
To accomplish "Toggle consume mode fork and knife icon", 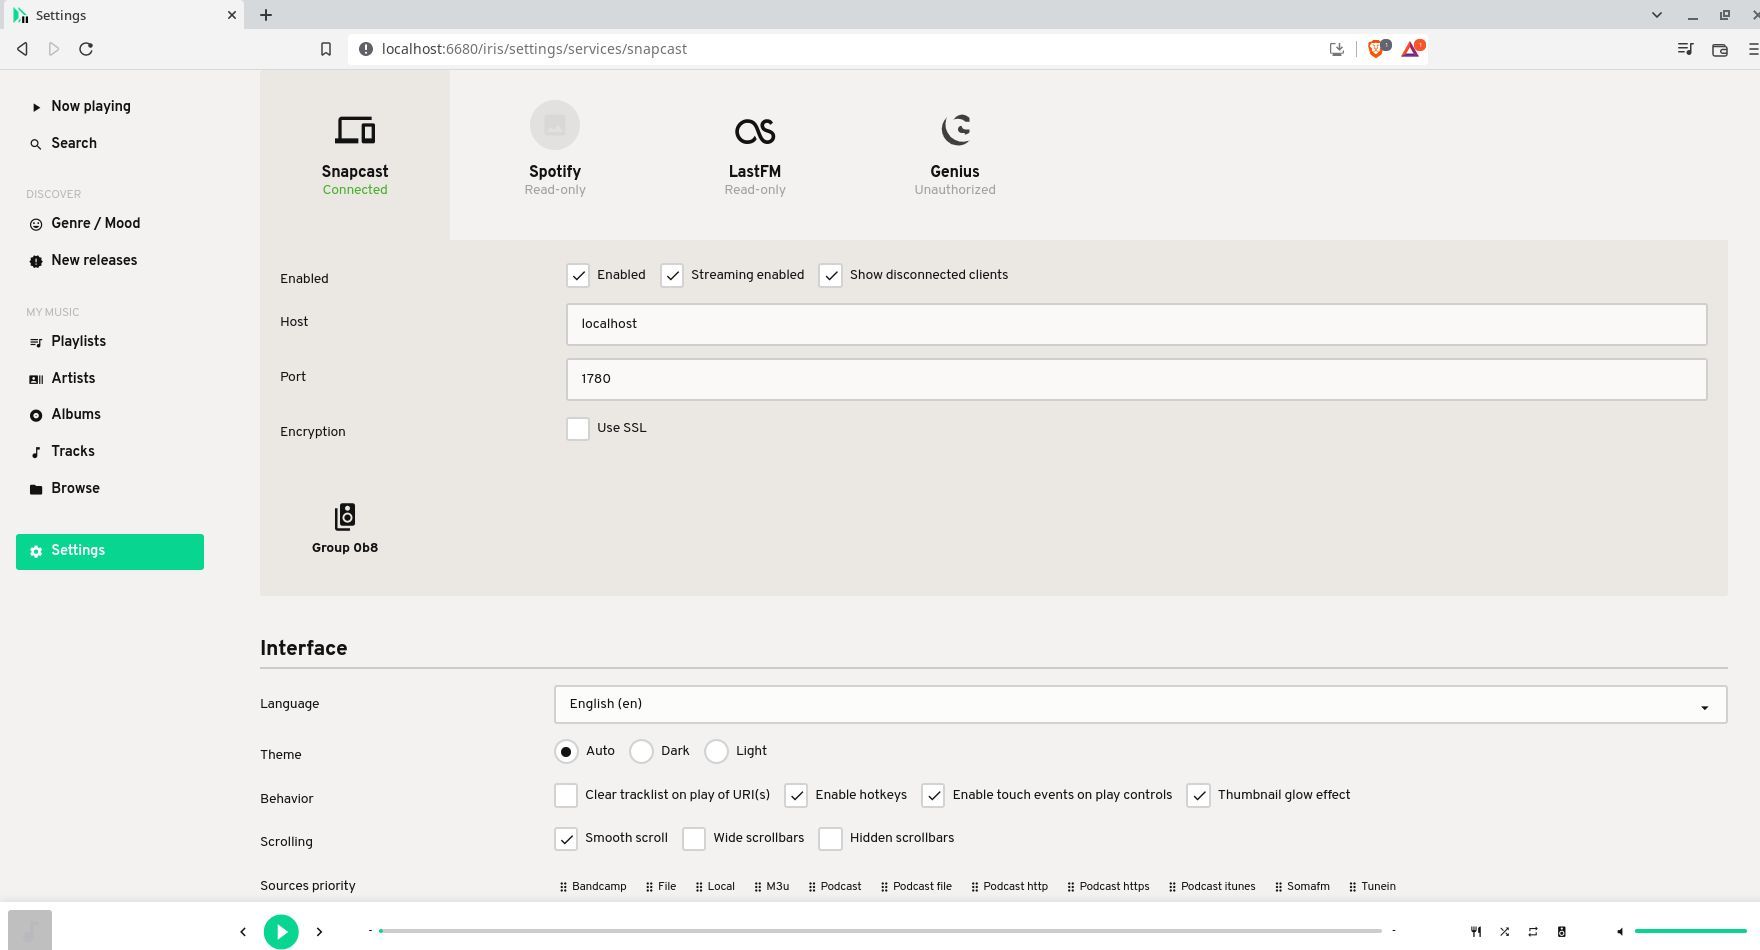I will click(1476, 932).
